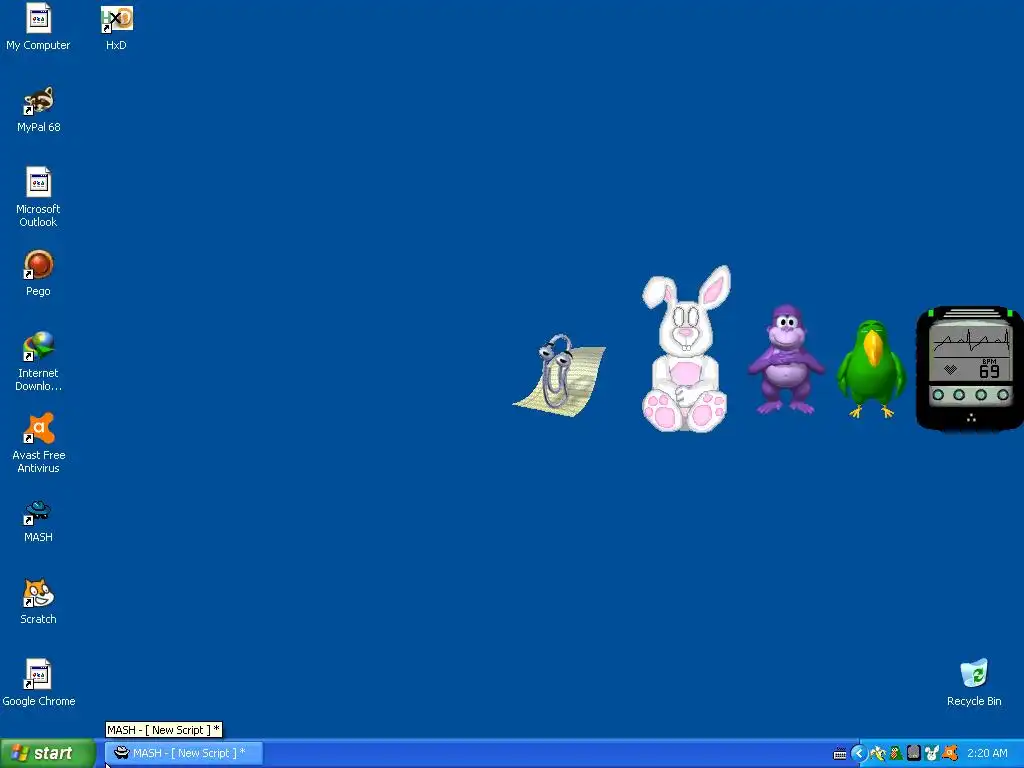This screenshot has width=1024, height=768.
Task: Click the purple Bonzi gorilla character
Action: point(786,359)
